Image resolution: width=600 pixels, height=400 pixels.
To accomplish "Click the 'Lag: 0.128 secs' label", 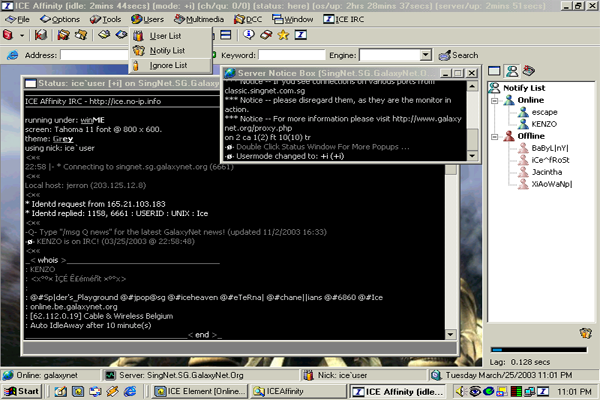I will [x=520, y=362].
